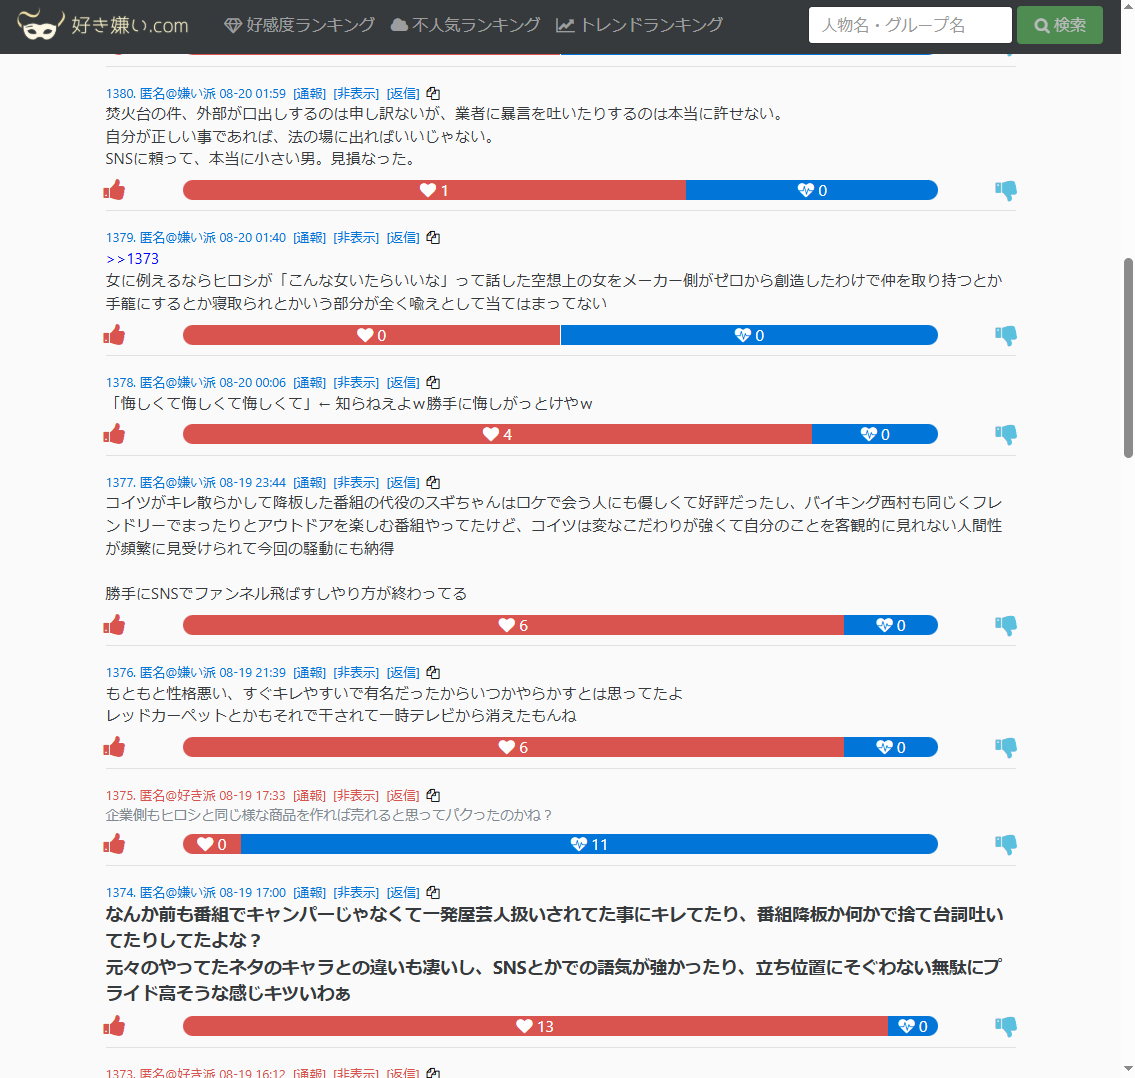Thumbs up comment 1375
This screenshot has height=1078, width=1135.
(x=114, y=844)
